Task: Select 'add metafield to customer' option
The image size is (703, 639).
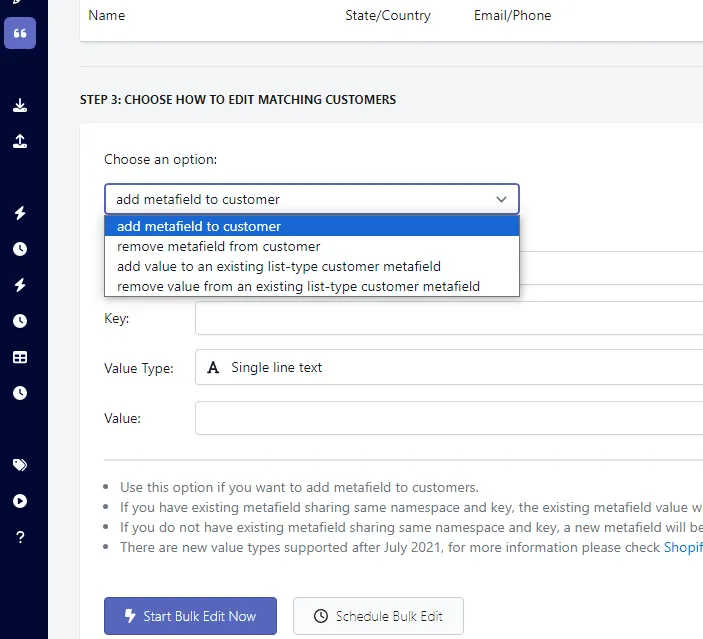Action: (312, 226)
